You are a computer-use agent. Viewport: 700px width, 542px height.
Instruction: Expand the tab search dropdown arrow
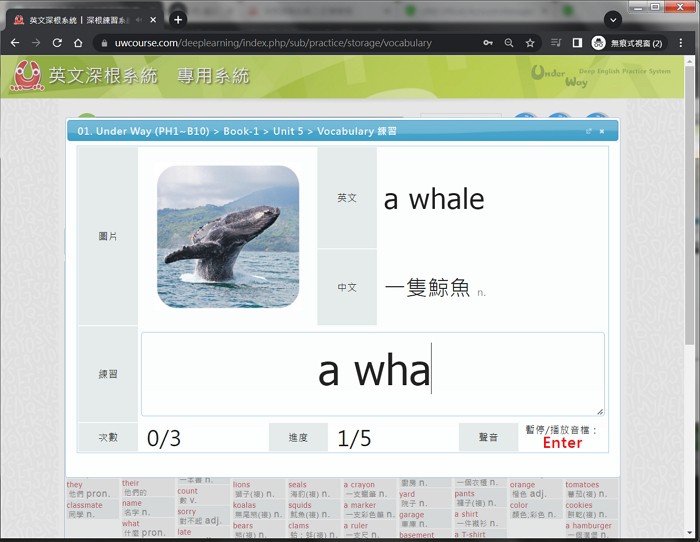[x=613, y=19]
